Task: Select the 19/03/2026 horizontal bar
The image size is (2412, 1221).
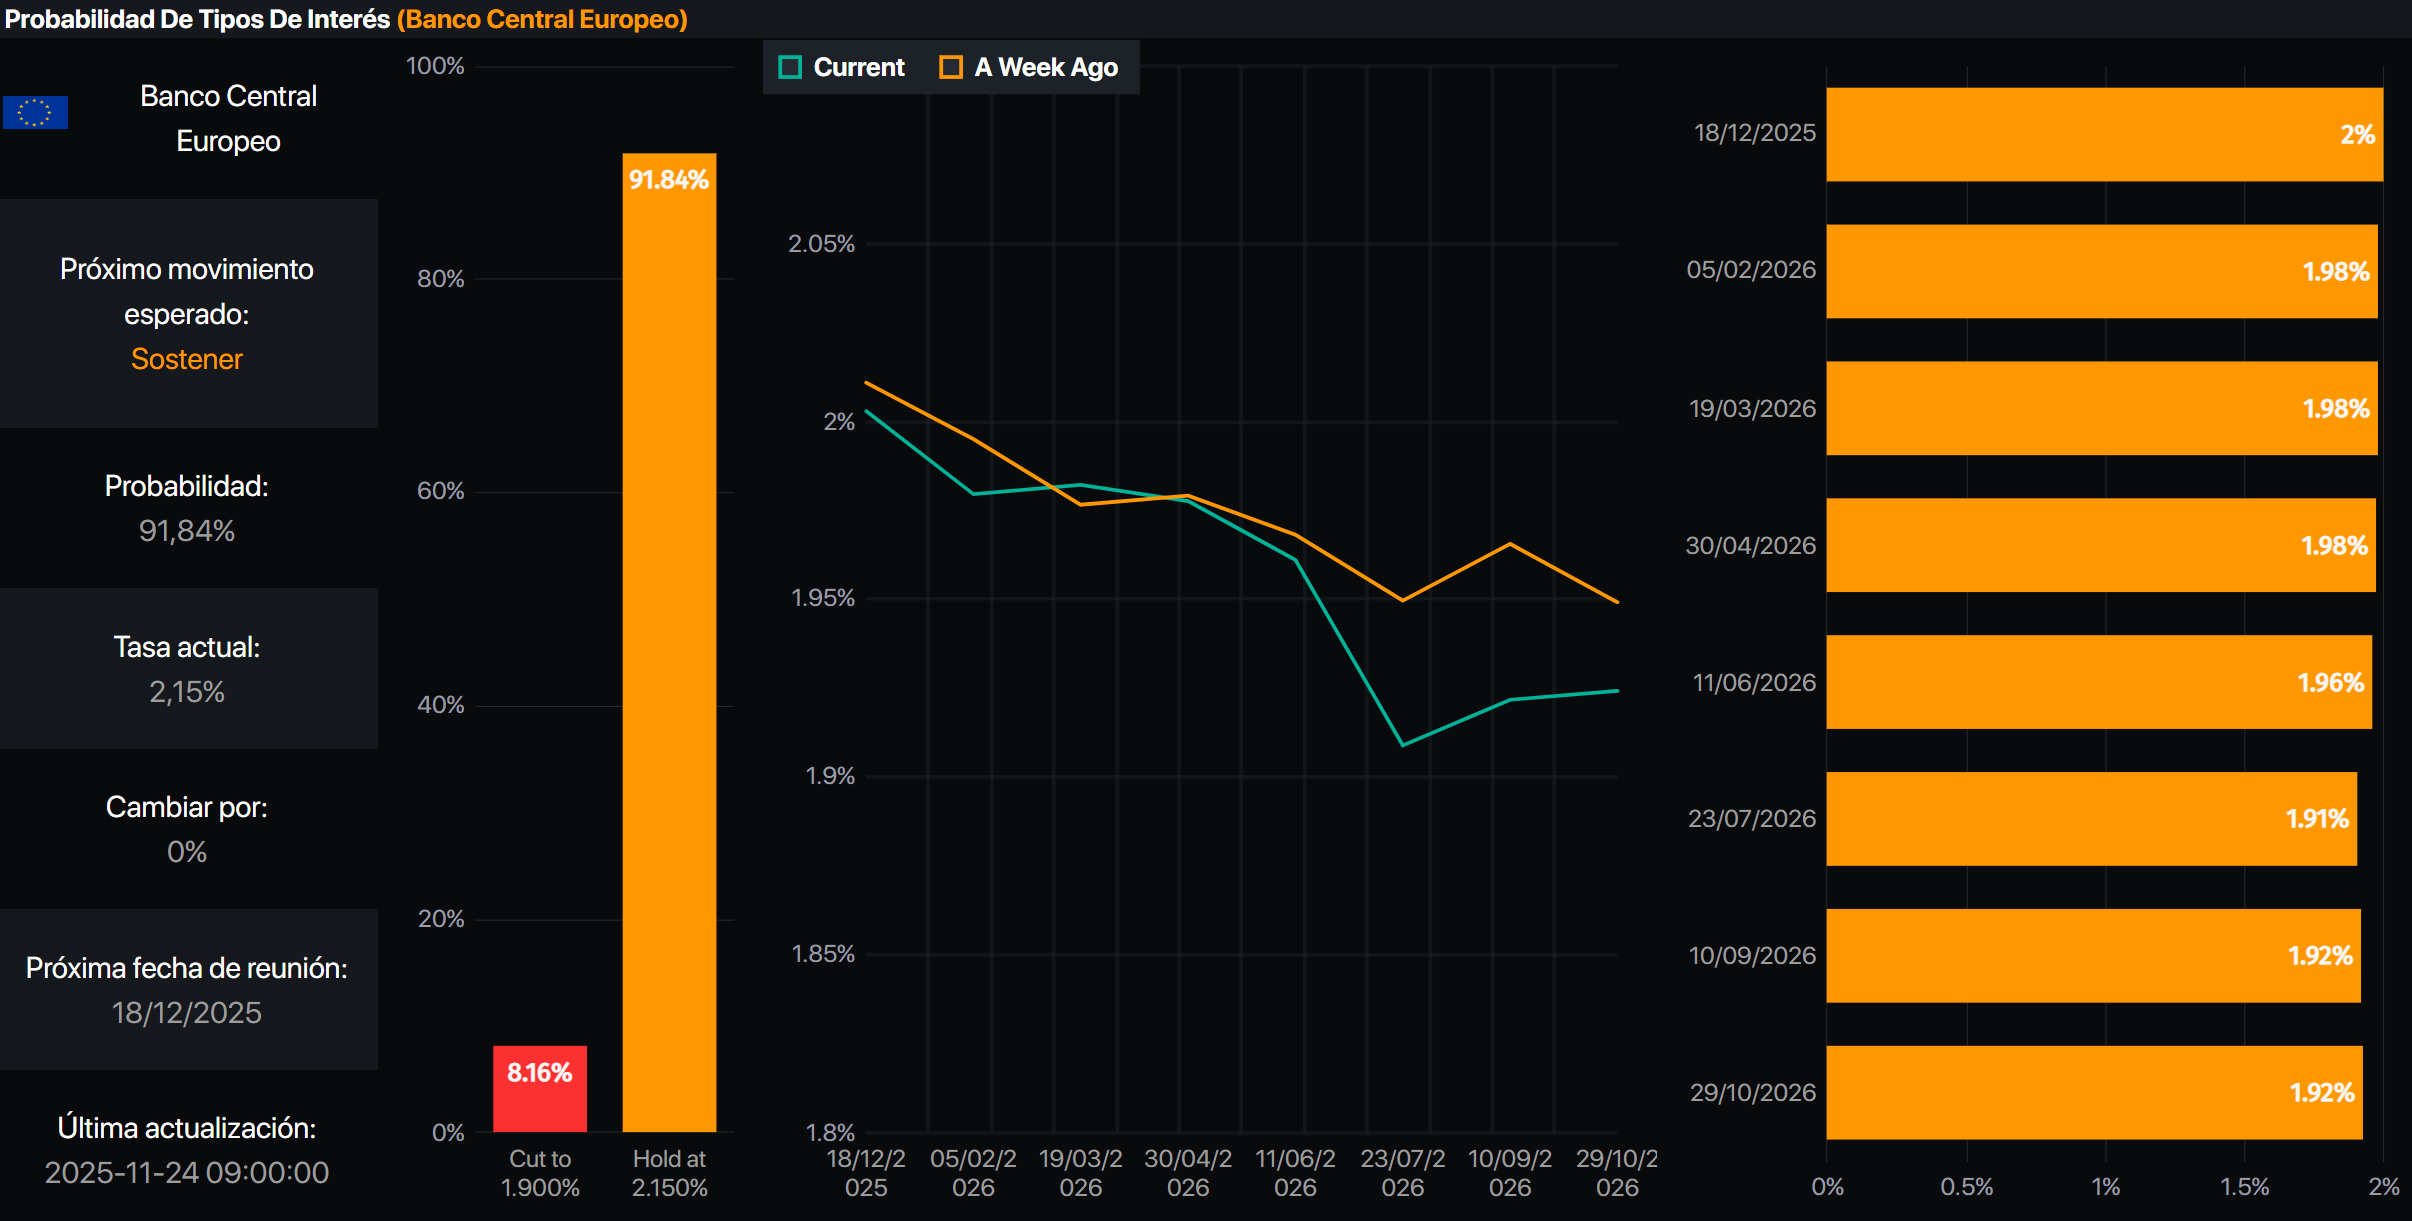Action: pos(2100,408)
